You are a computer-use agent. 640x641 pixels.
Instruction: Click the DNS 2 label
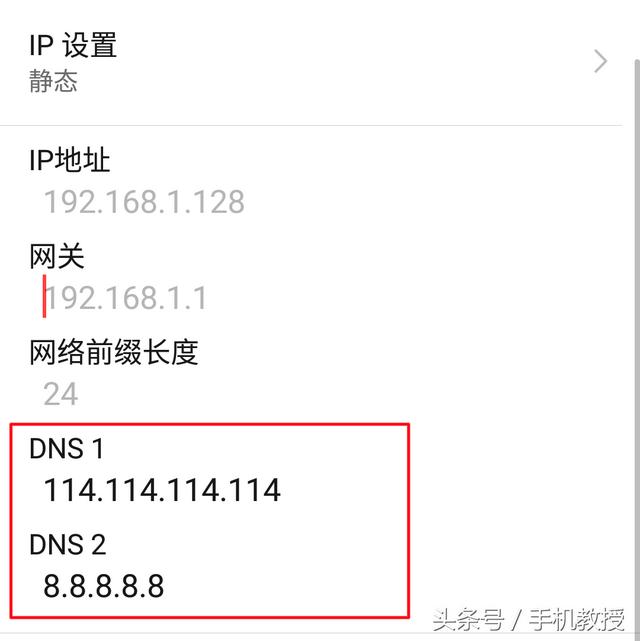(x=67, y=545)
